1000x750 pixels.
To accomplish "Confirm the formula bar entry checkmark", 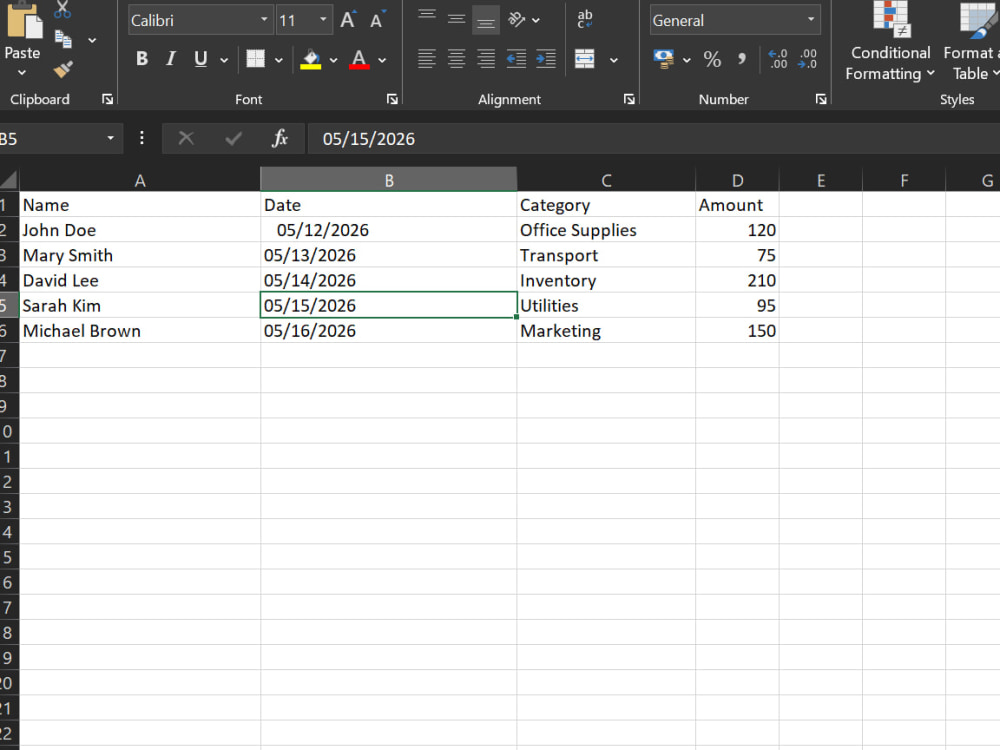I will point(233,138).
